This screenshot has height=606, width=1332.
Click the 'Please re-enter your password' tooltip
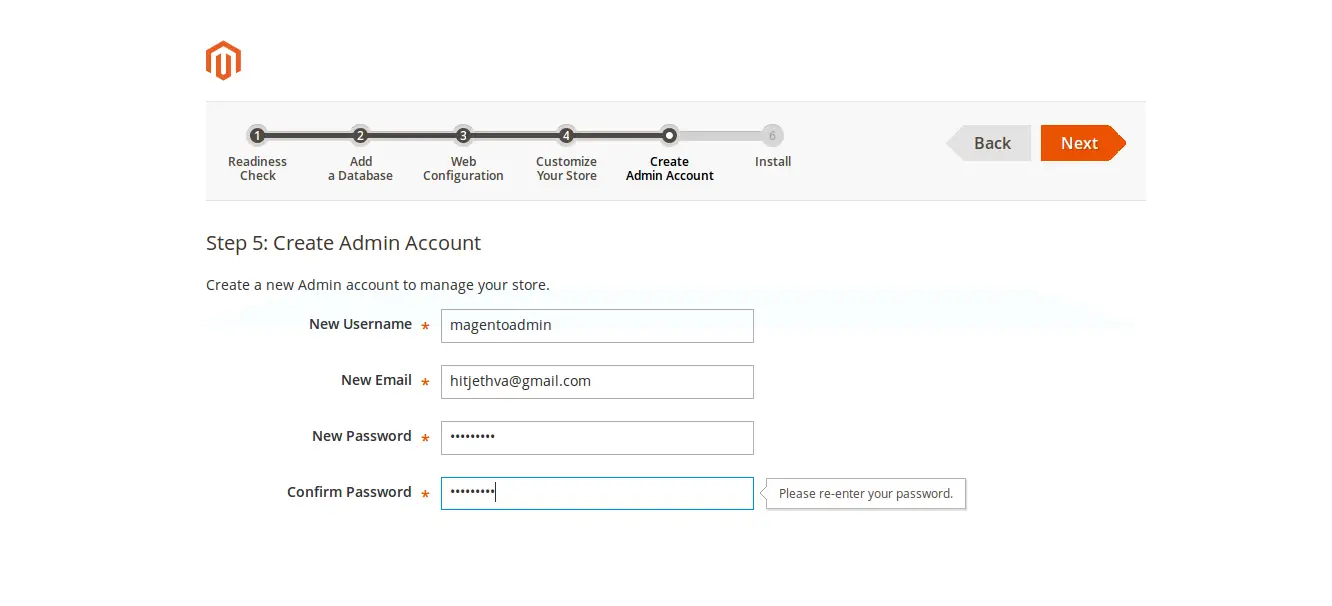[866, 494]
